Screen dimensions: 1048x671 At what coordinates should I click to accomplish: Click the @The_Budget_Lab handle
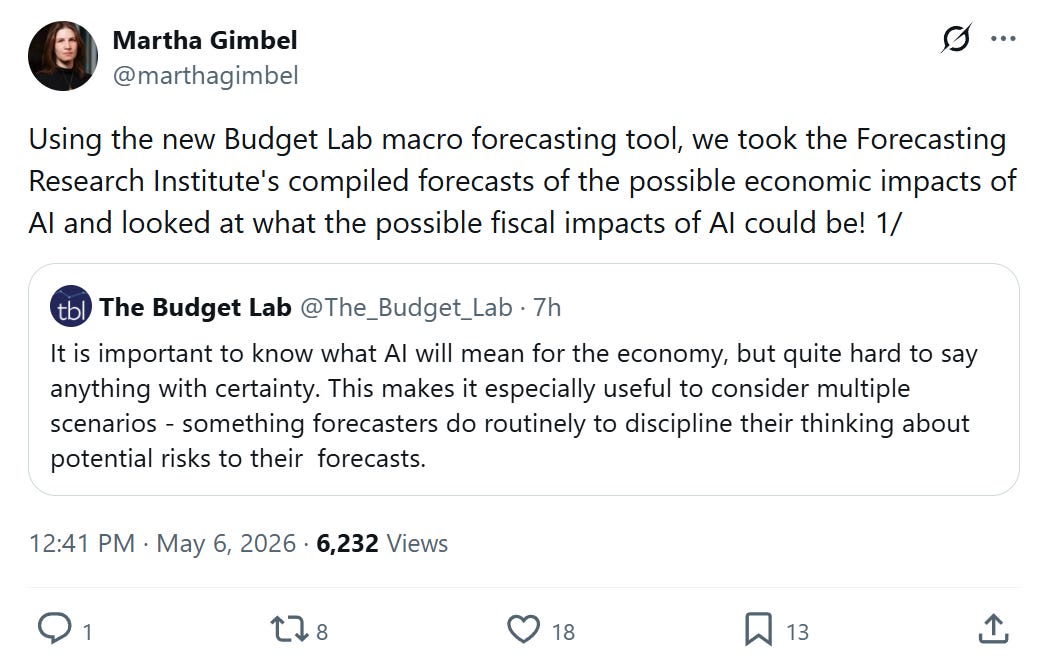click(406, 307)
